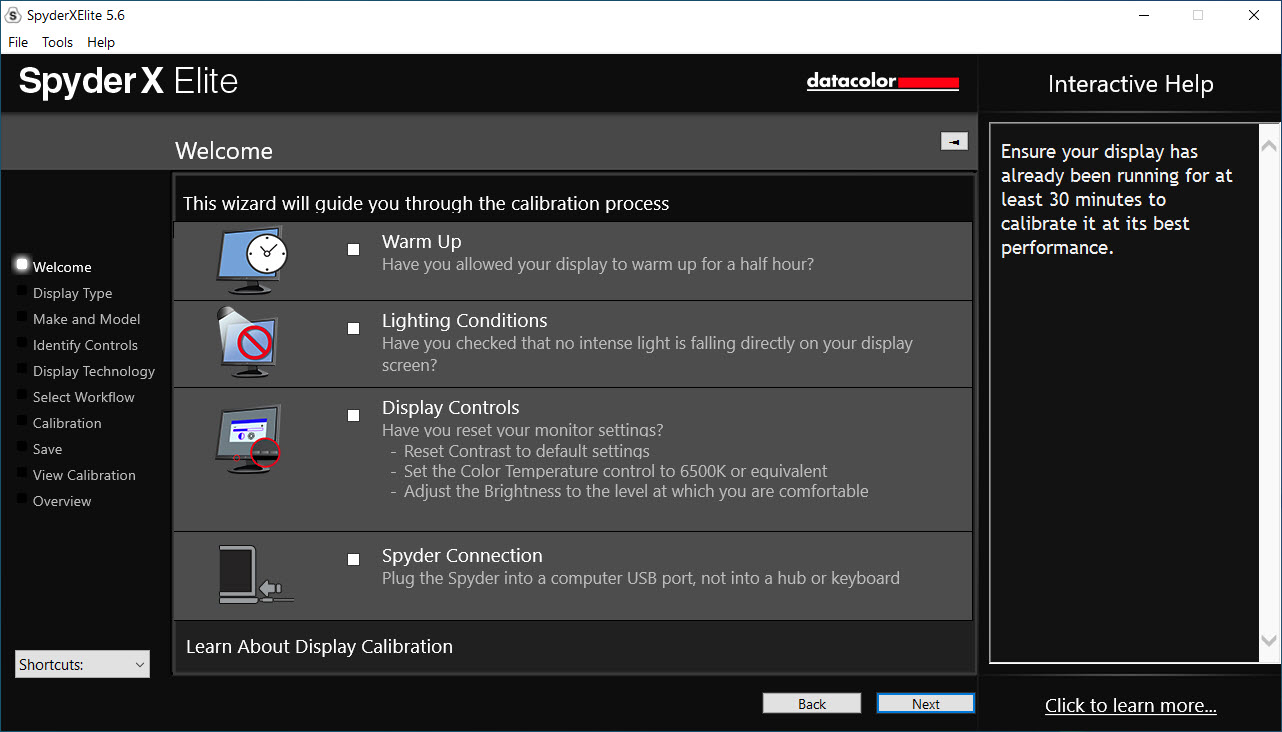The image size is (1282, 732).
Task: Check the Lighting Conditions checkbox
Action: pos(353,329)
